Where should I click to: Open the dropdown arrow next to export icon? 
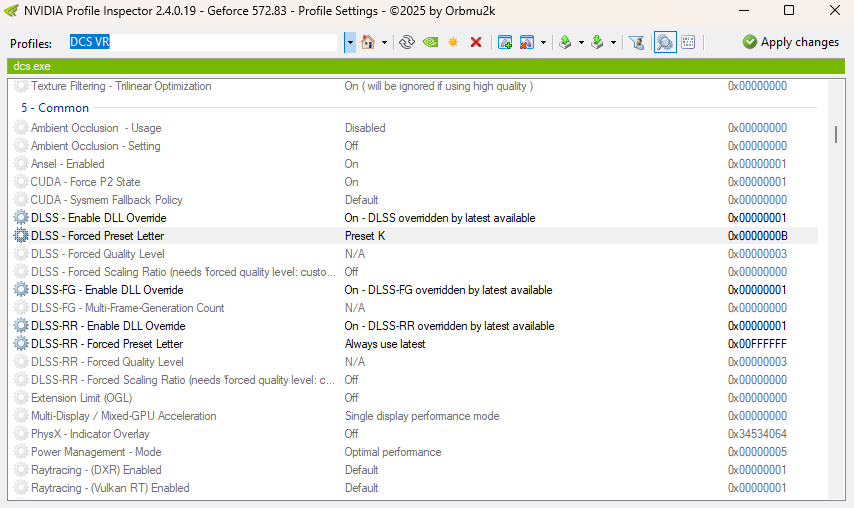581,42
